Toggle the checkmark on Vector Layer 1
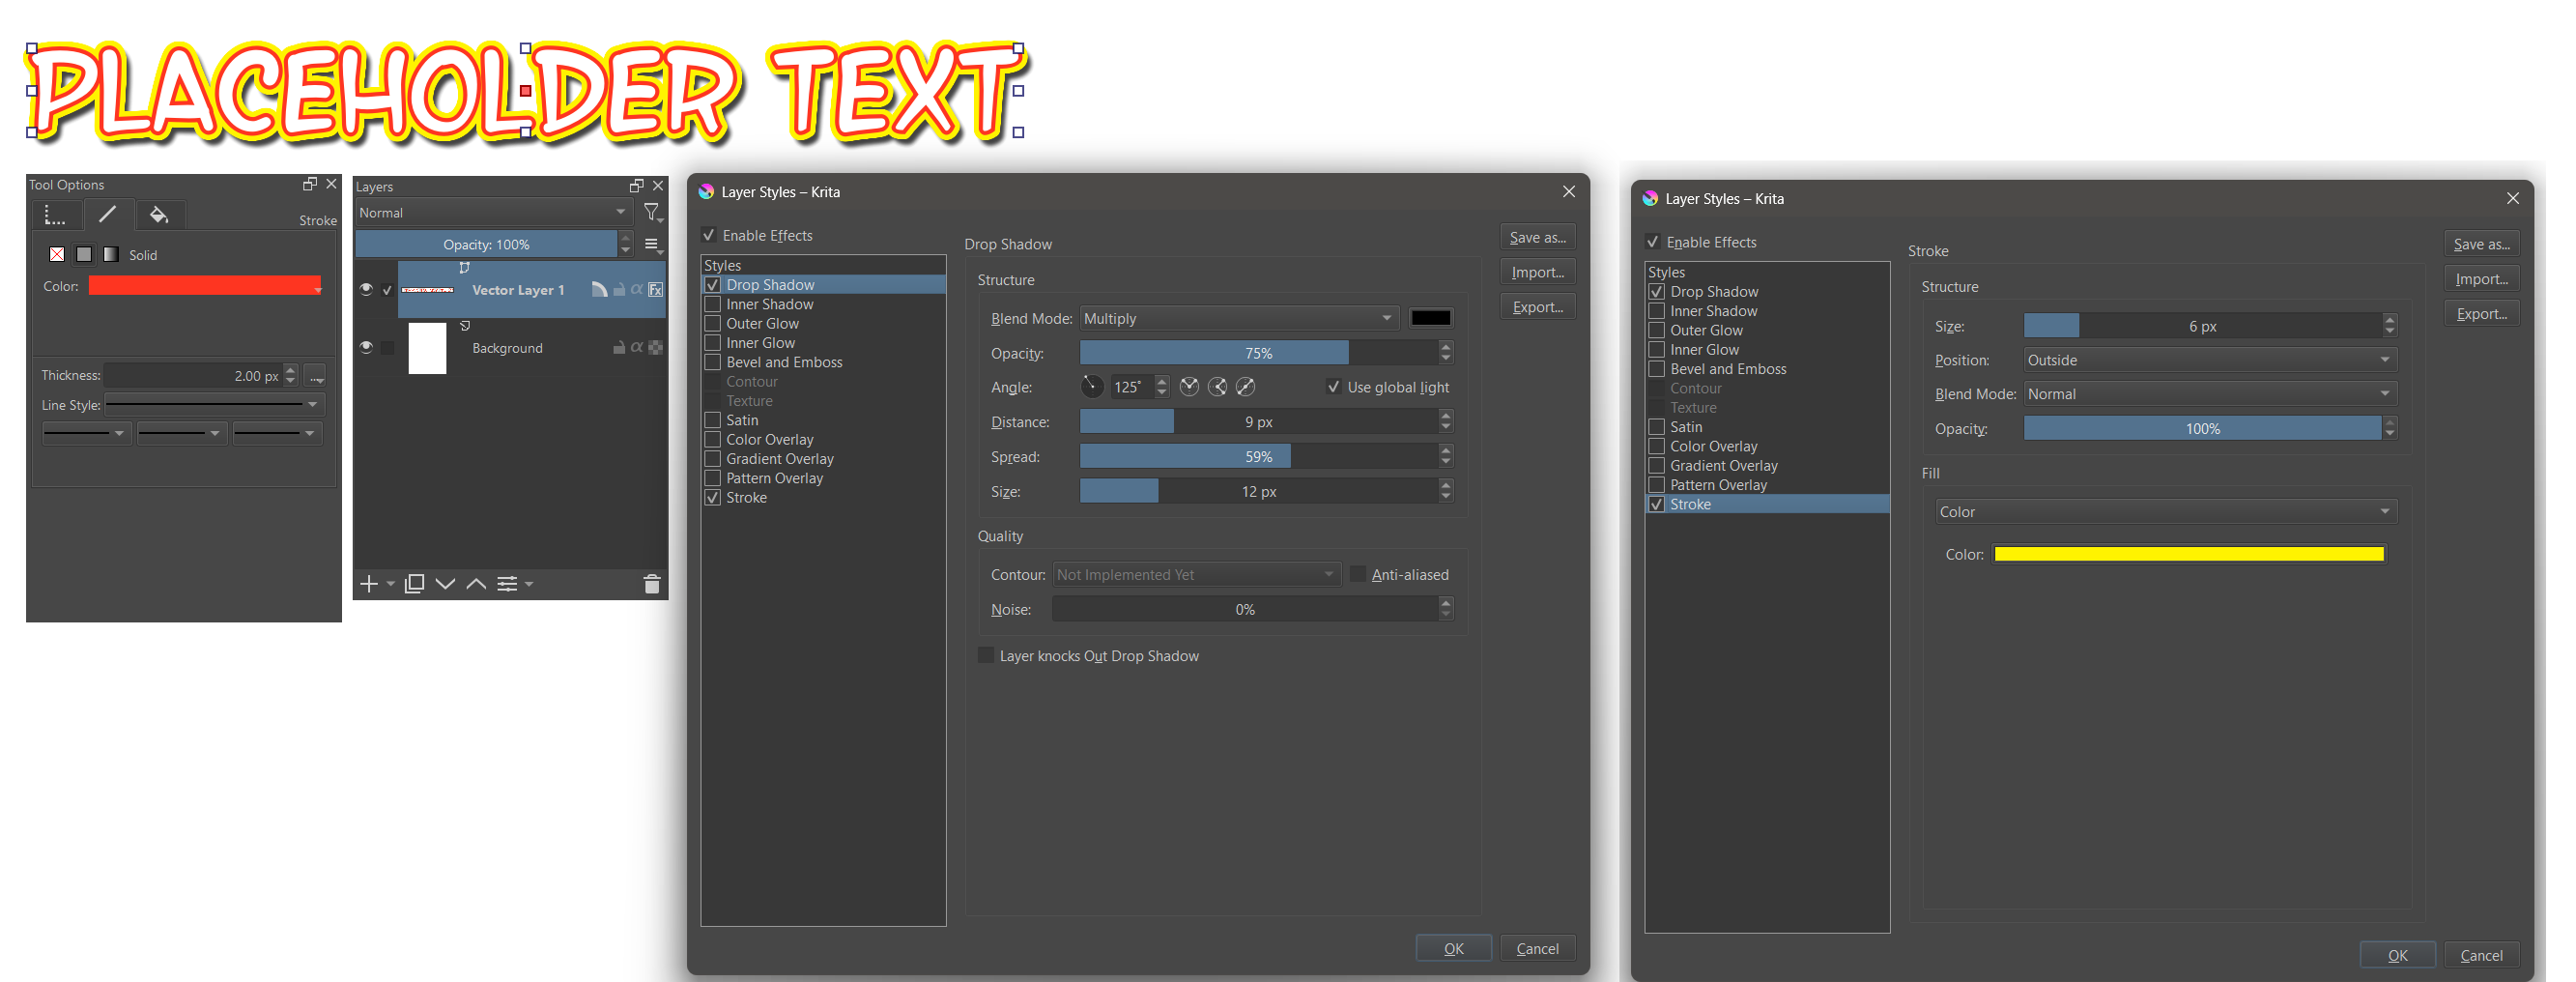Image resolution: width=2576 pixels, height=982 pixels. 387,290
